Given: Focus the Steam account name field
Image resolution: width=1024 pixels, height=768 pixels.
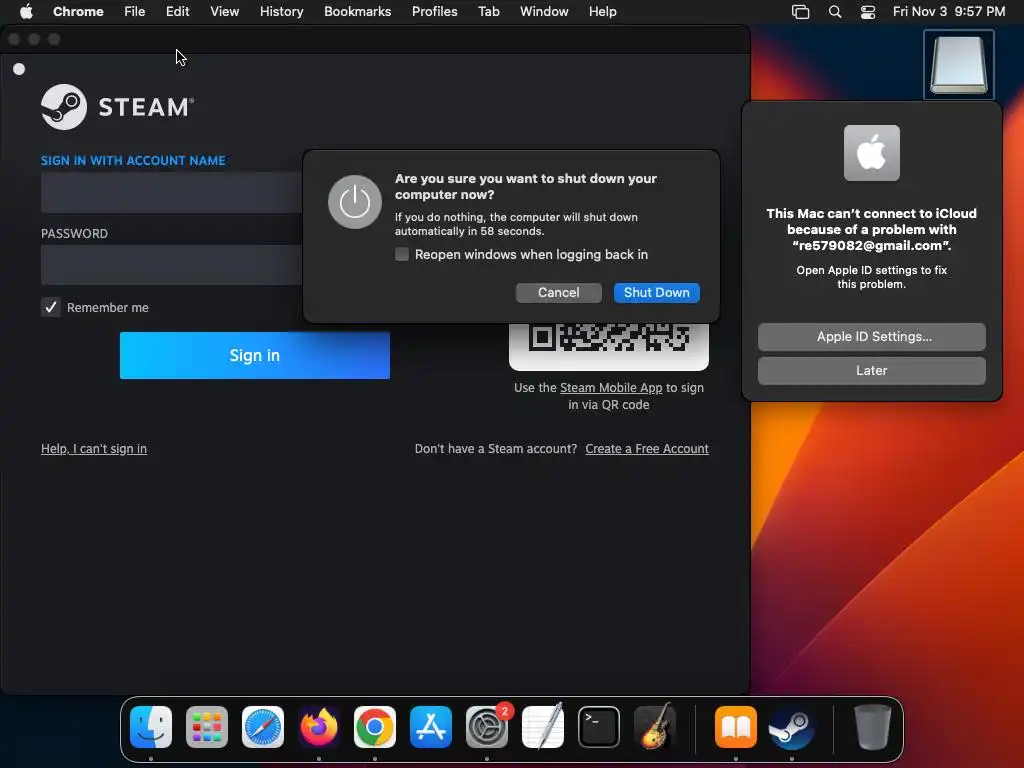Looking at the screenshot, I should [172, 192].
